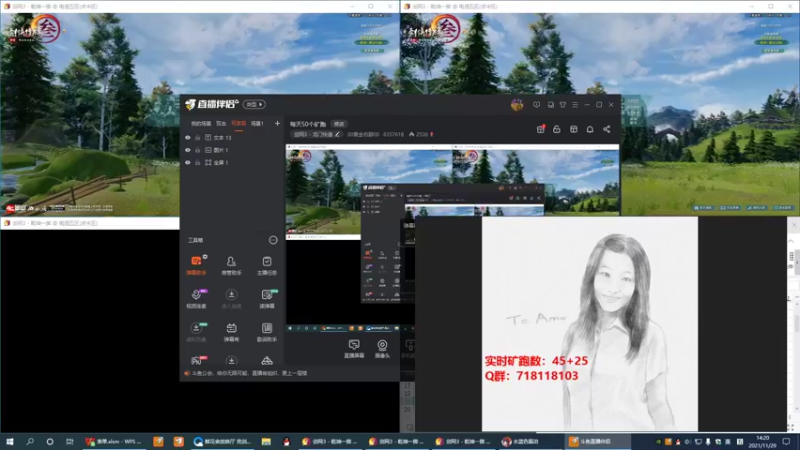Image resolution: width=800 pixels, height=450 pixels.
Task: Click the sketch portrait image
Action: [590, 323]
